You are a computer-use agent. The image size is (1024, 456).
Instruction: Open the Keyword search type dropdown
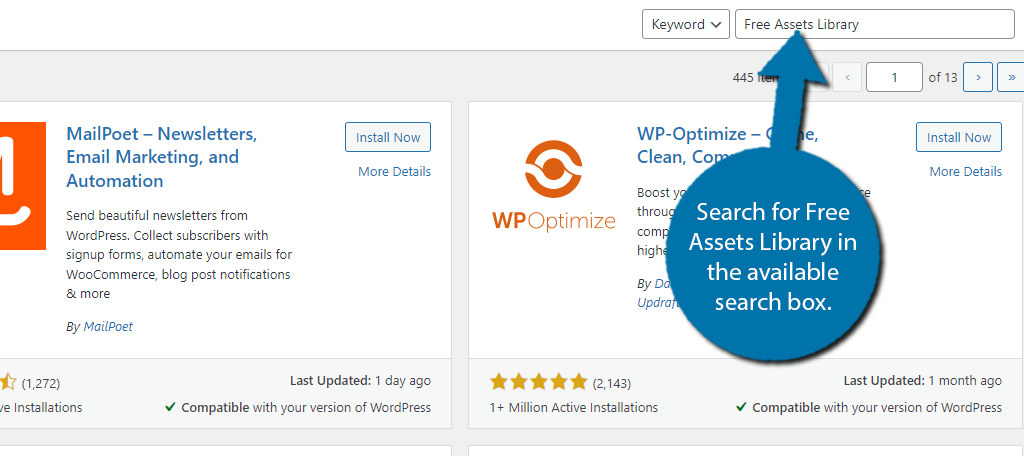tap(686, 24)
